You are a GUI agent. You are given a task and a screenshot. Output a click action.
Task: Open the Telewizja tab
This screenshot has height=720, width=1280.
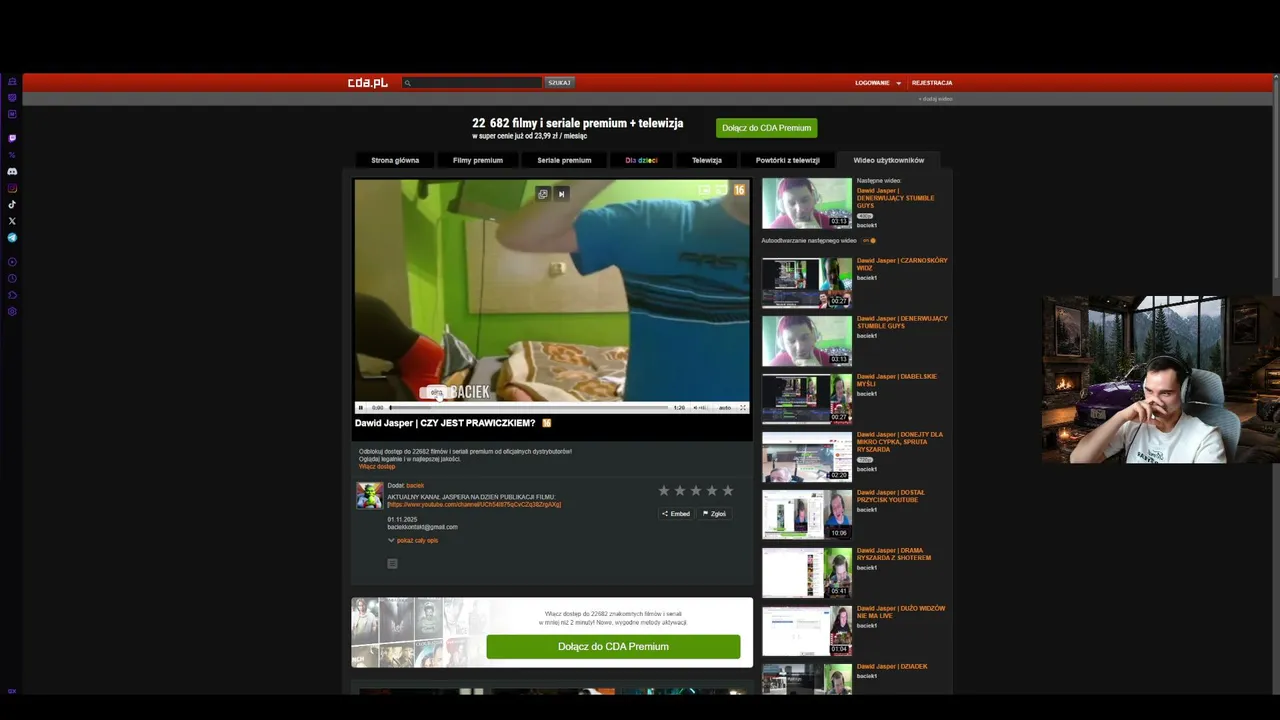tap(707, 160)
